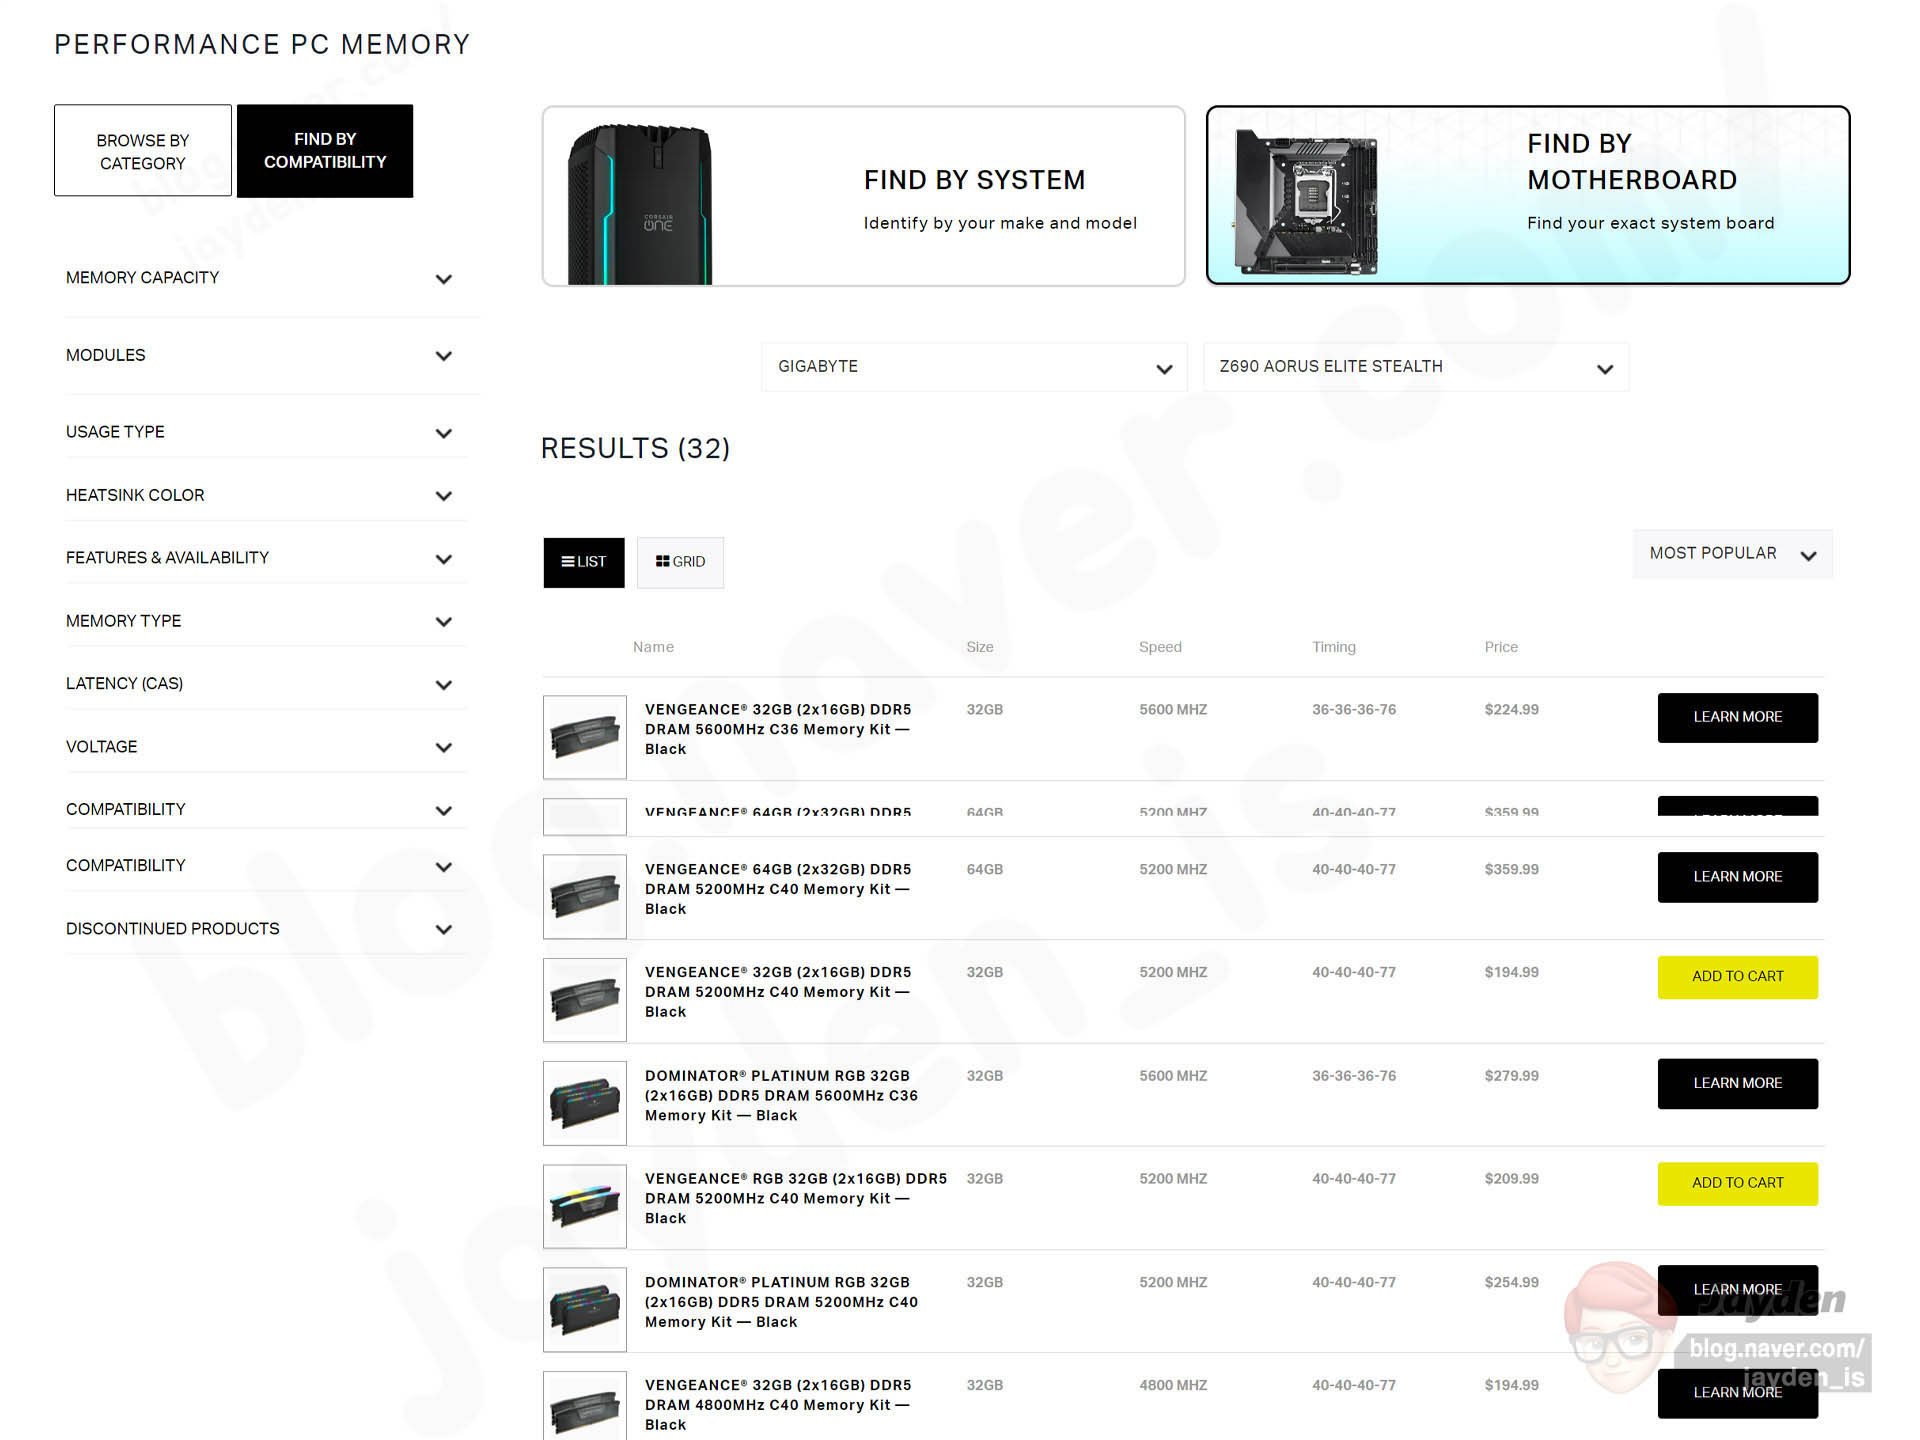Click the Corsair One system image
Image resolution: width=1920 pixels, height=1440 pixels.
click(640, 204)
